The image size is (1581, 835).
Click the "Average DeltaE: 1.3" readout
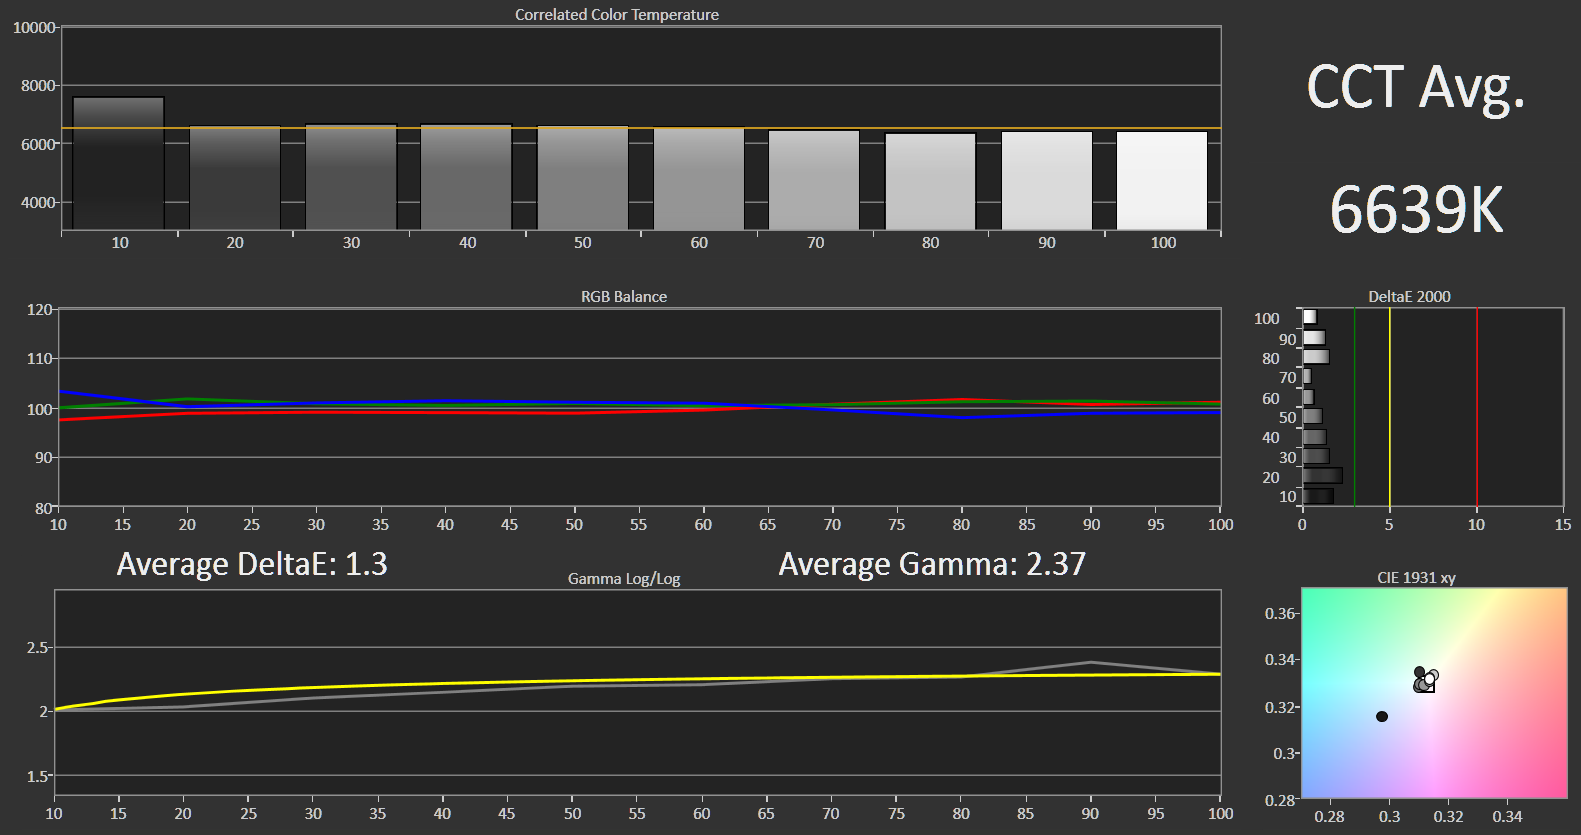252,564
